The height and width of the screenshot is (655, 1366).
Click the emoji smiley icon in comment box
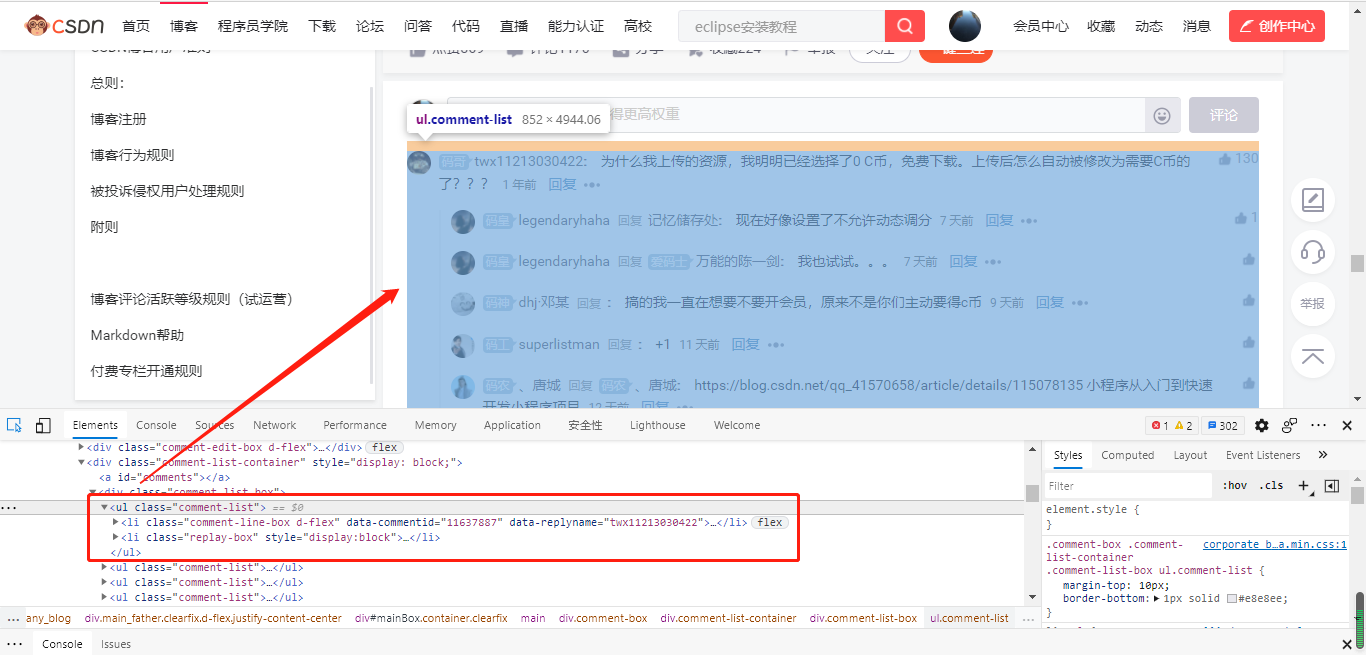pyautogui.click(x=1162, y=116)
